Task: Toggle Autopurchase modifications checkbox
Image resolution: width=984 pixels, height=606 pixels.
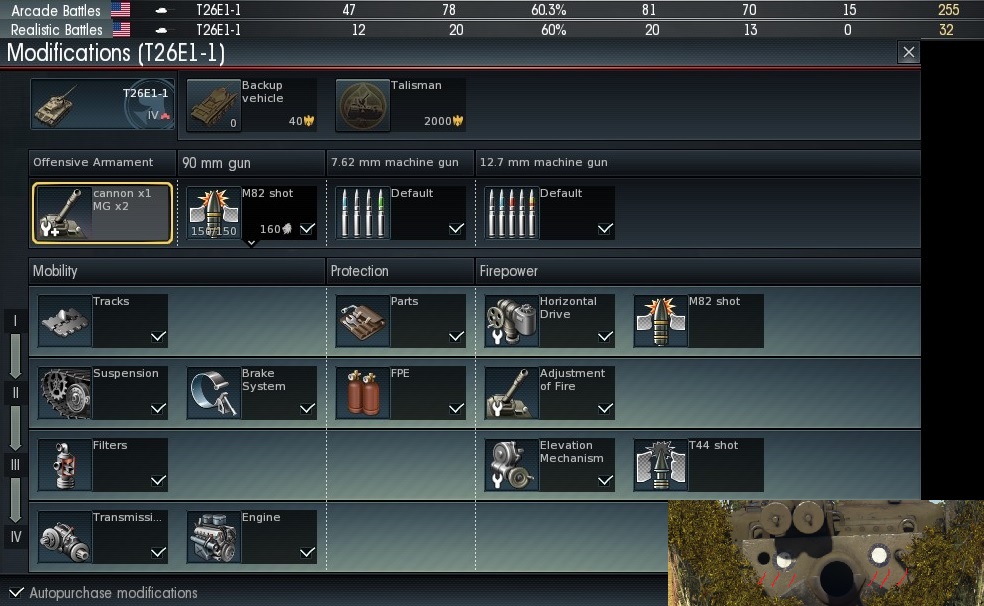Action: [x=16, y=592]
